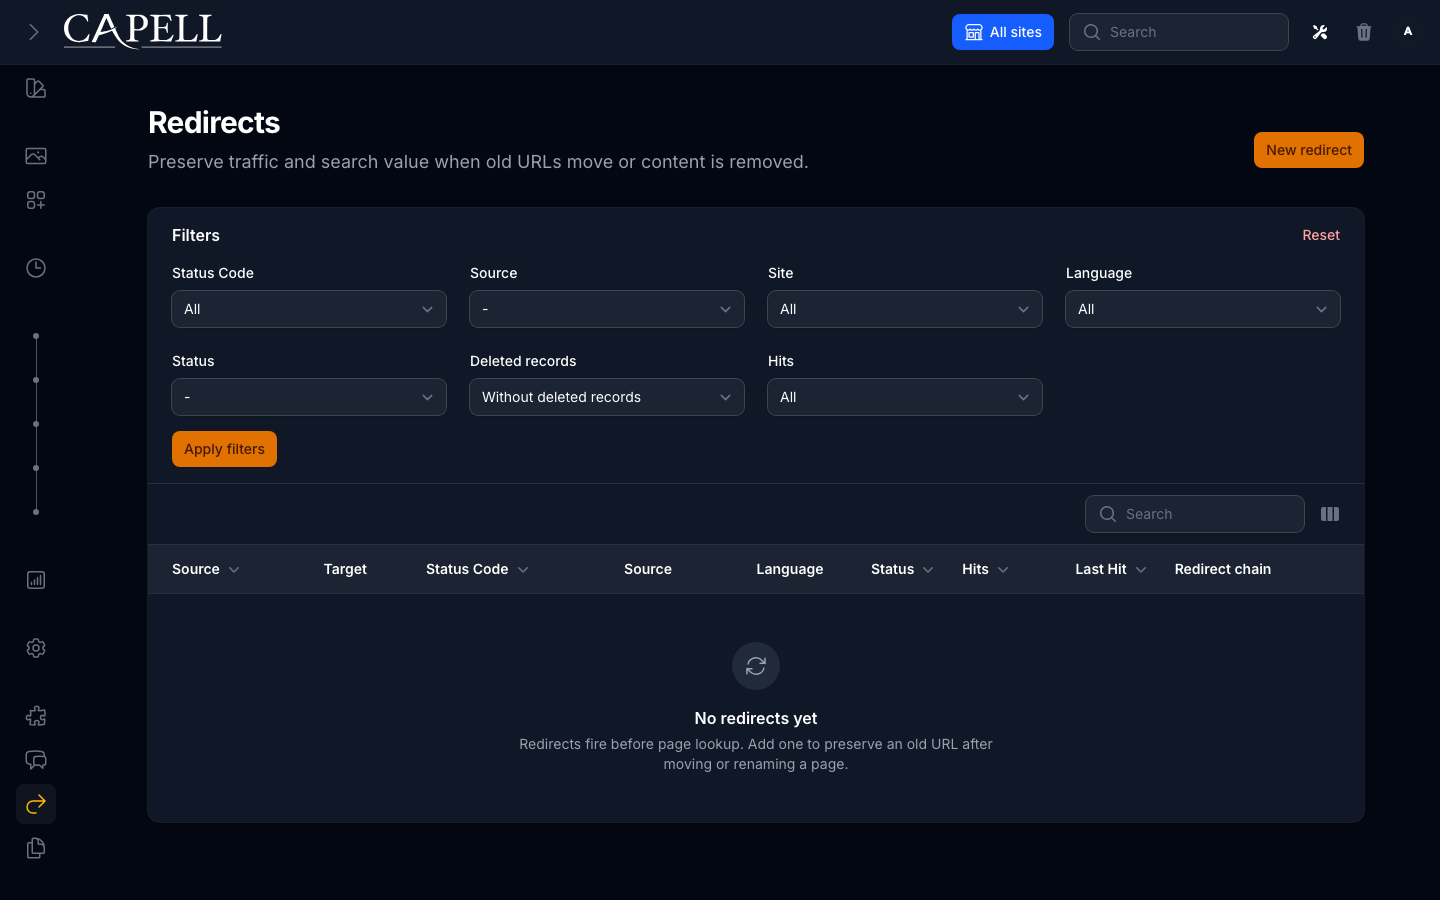
Task: Open the page layout icon in the sidebar
Action: (x=36, y=88)
